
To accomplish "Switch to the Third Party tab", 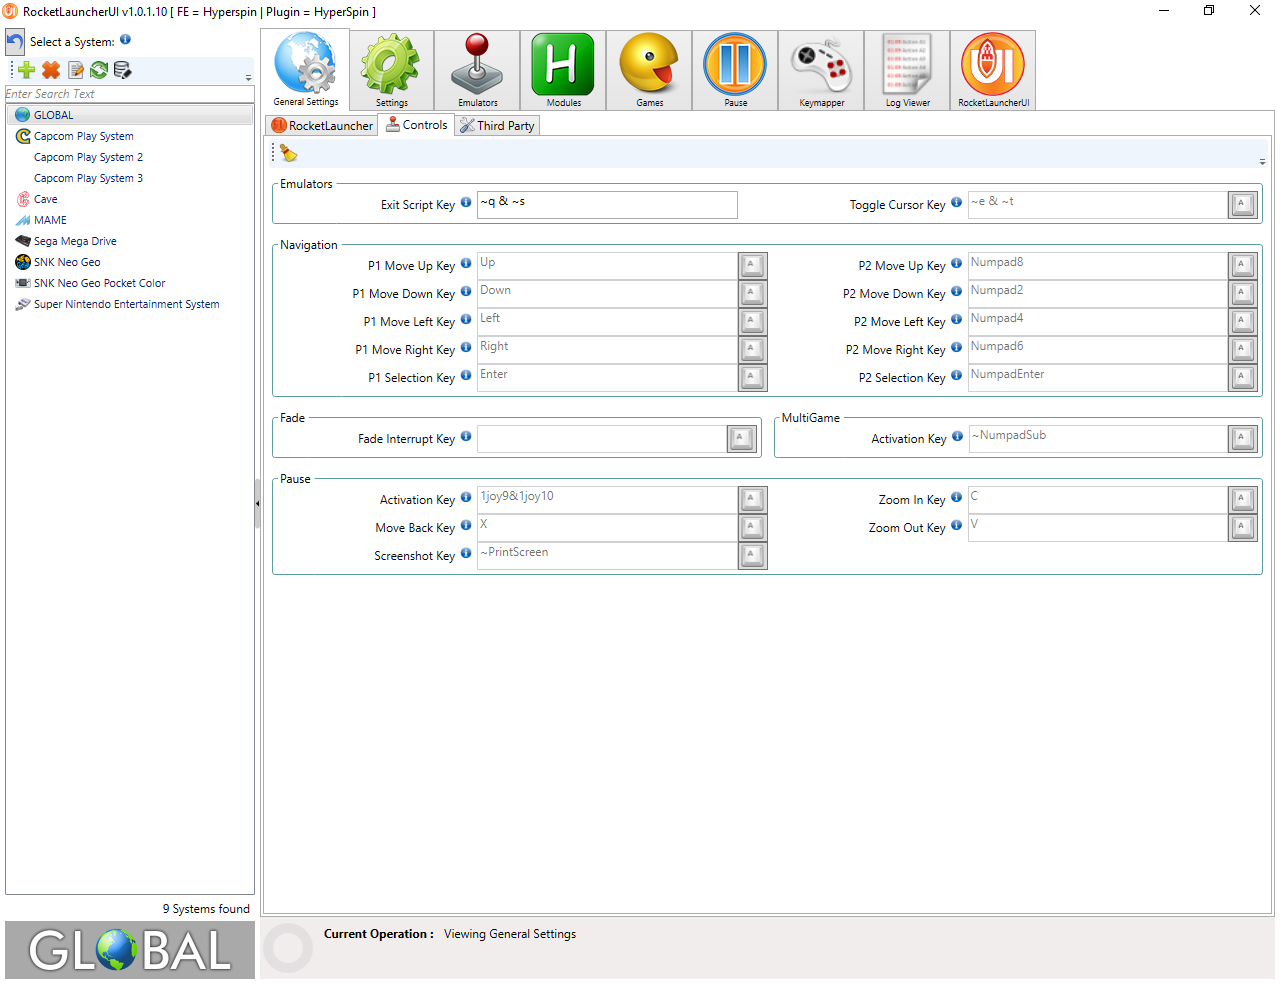I will click(497, 126).
